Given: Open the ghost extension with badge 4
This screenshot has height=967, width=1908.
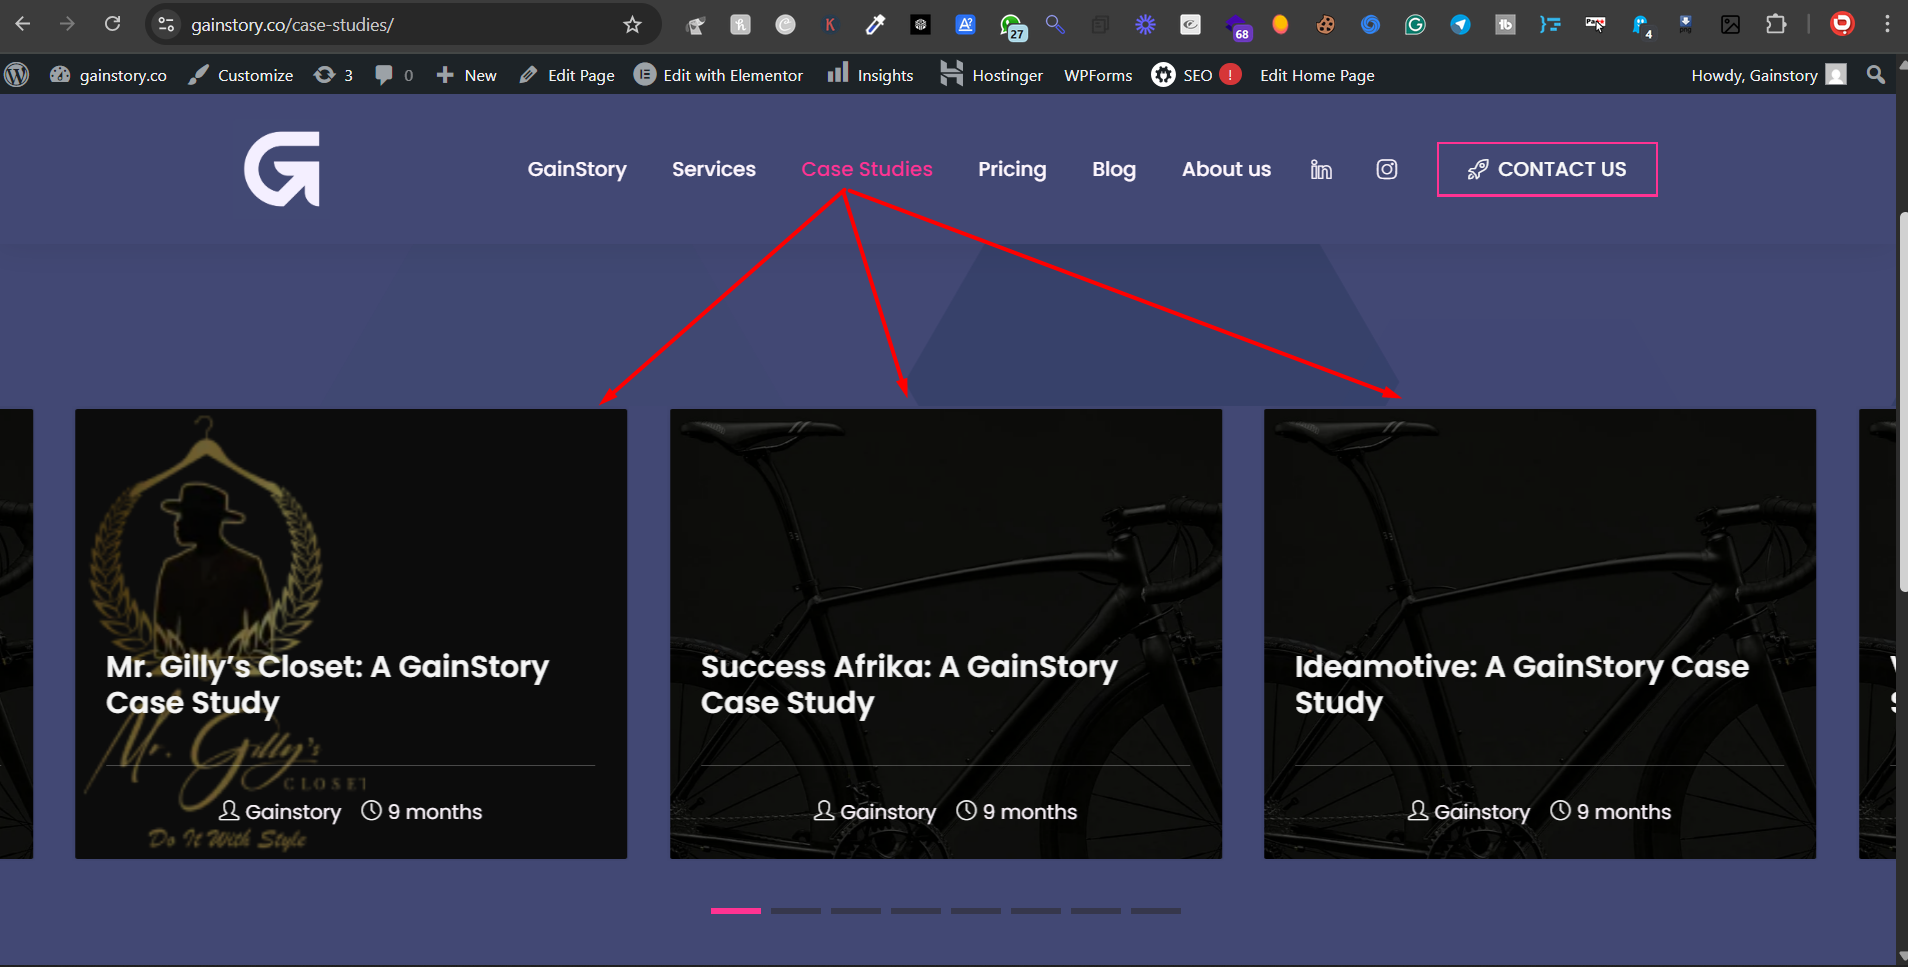Looking at the screenshot, I should 1641,27.
